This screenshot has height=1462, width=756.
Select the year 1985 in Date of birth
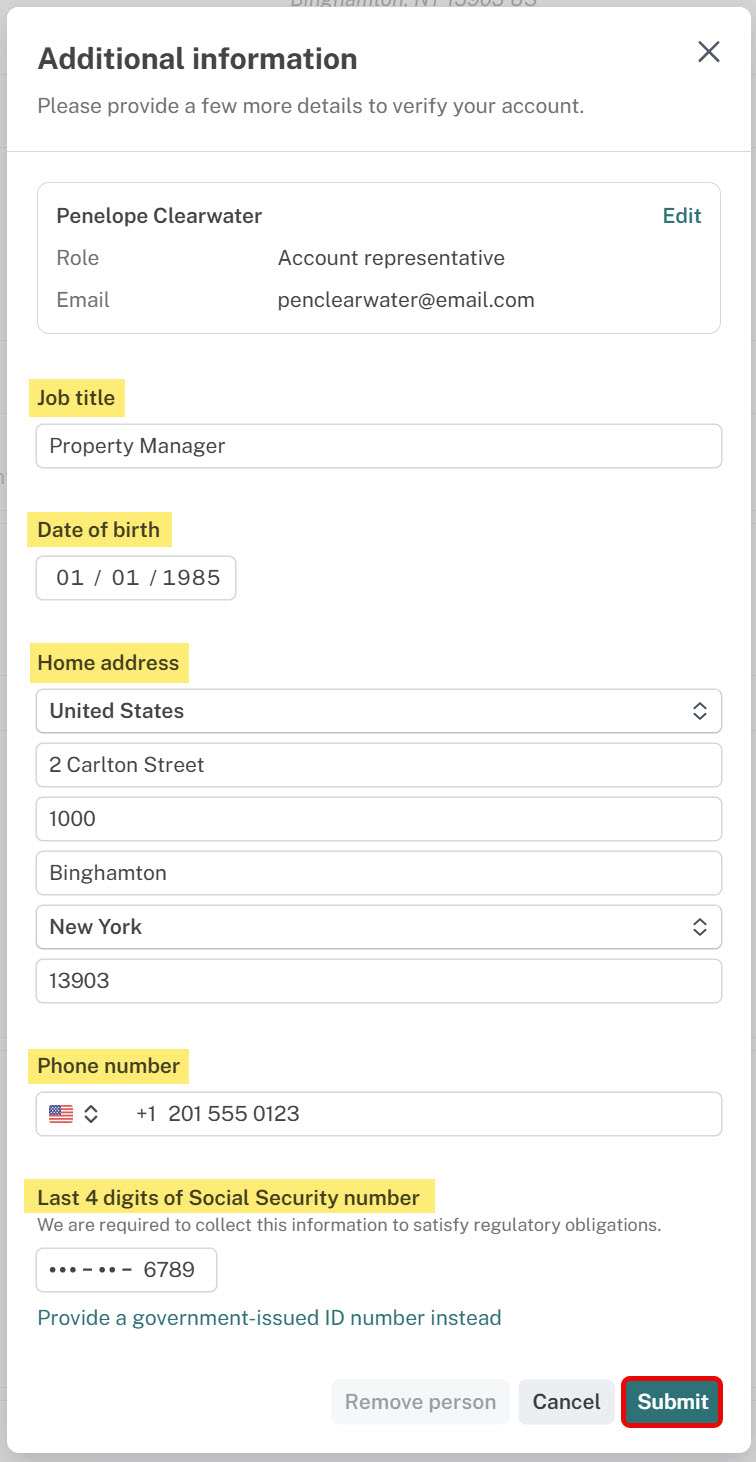point(191,578)
